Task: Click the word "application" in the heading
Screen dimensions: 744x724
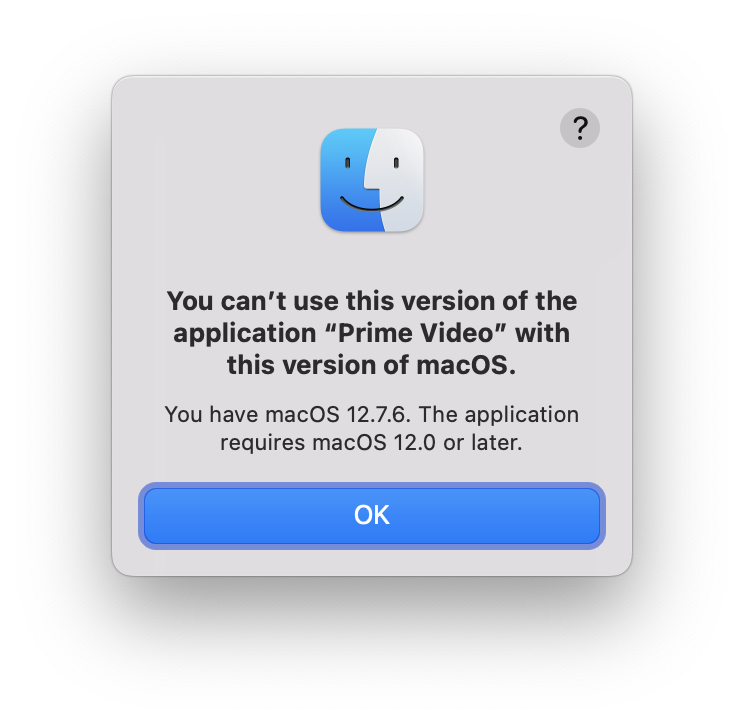Action: (244, 334)
